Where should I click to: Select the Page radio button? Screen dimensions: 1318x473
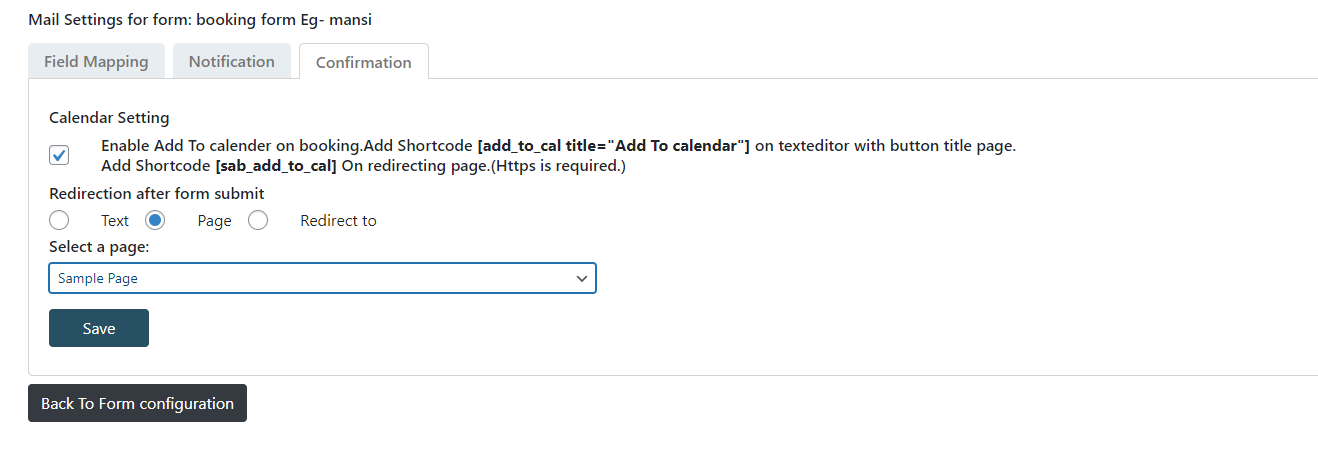[155, 220]
